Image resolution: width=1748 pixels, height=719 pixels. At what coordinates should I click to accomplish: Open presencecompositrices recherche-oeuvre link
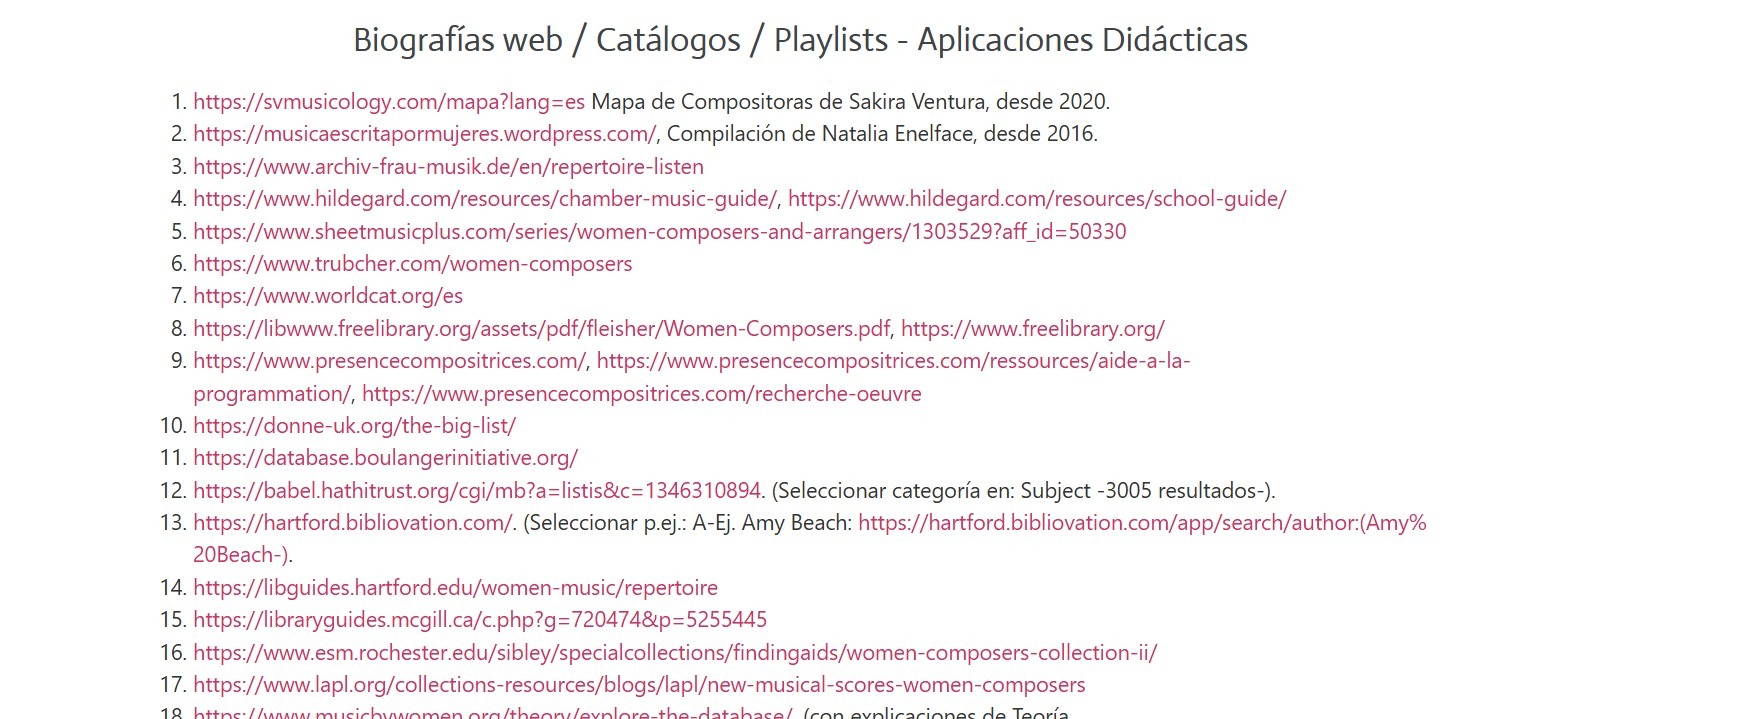(641, 394)
